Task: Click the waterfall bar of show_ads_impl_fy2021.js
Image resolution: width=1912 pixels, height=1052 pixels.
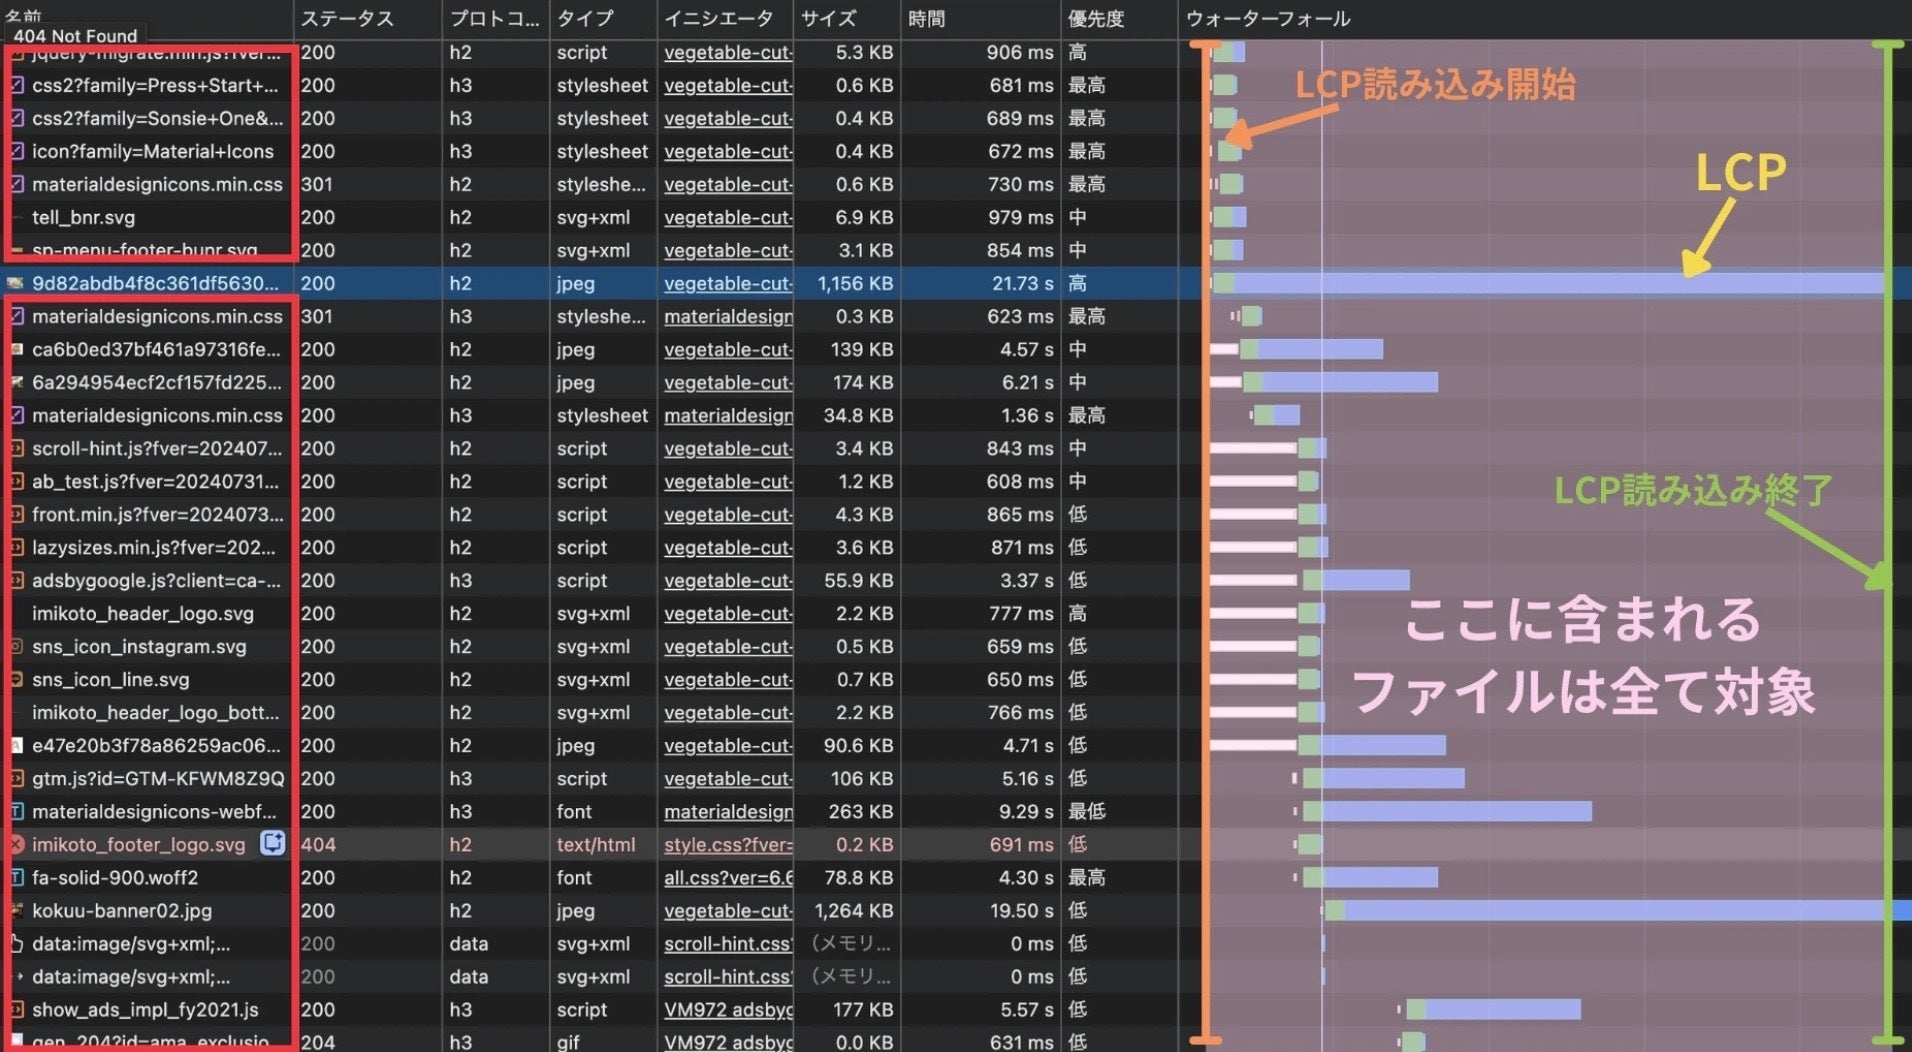Action: tap(1494, 1010)
